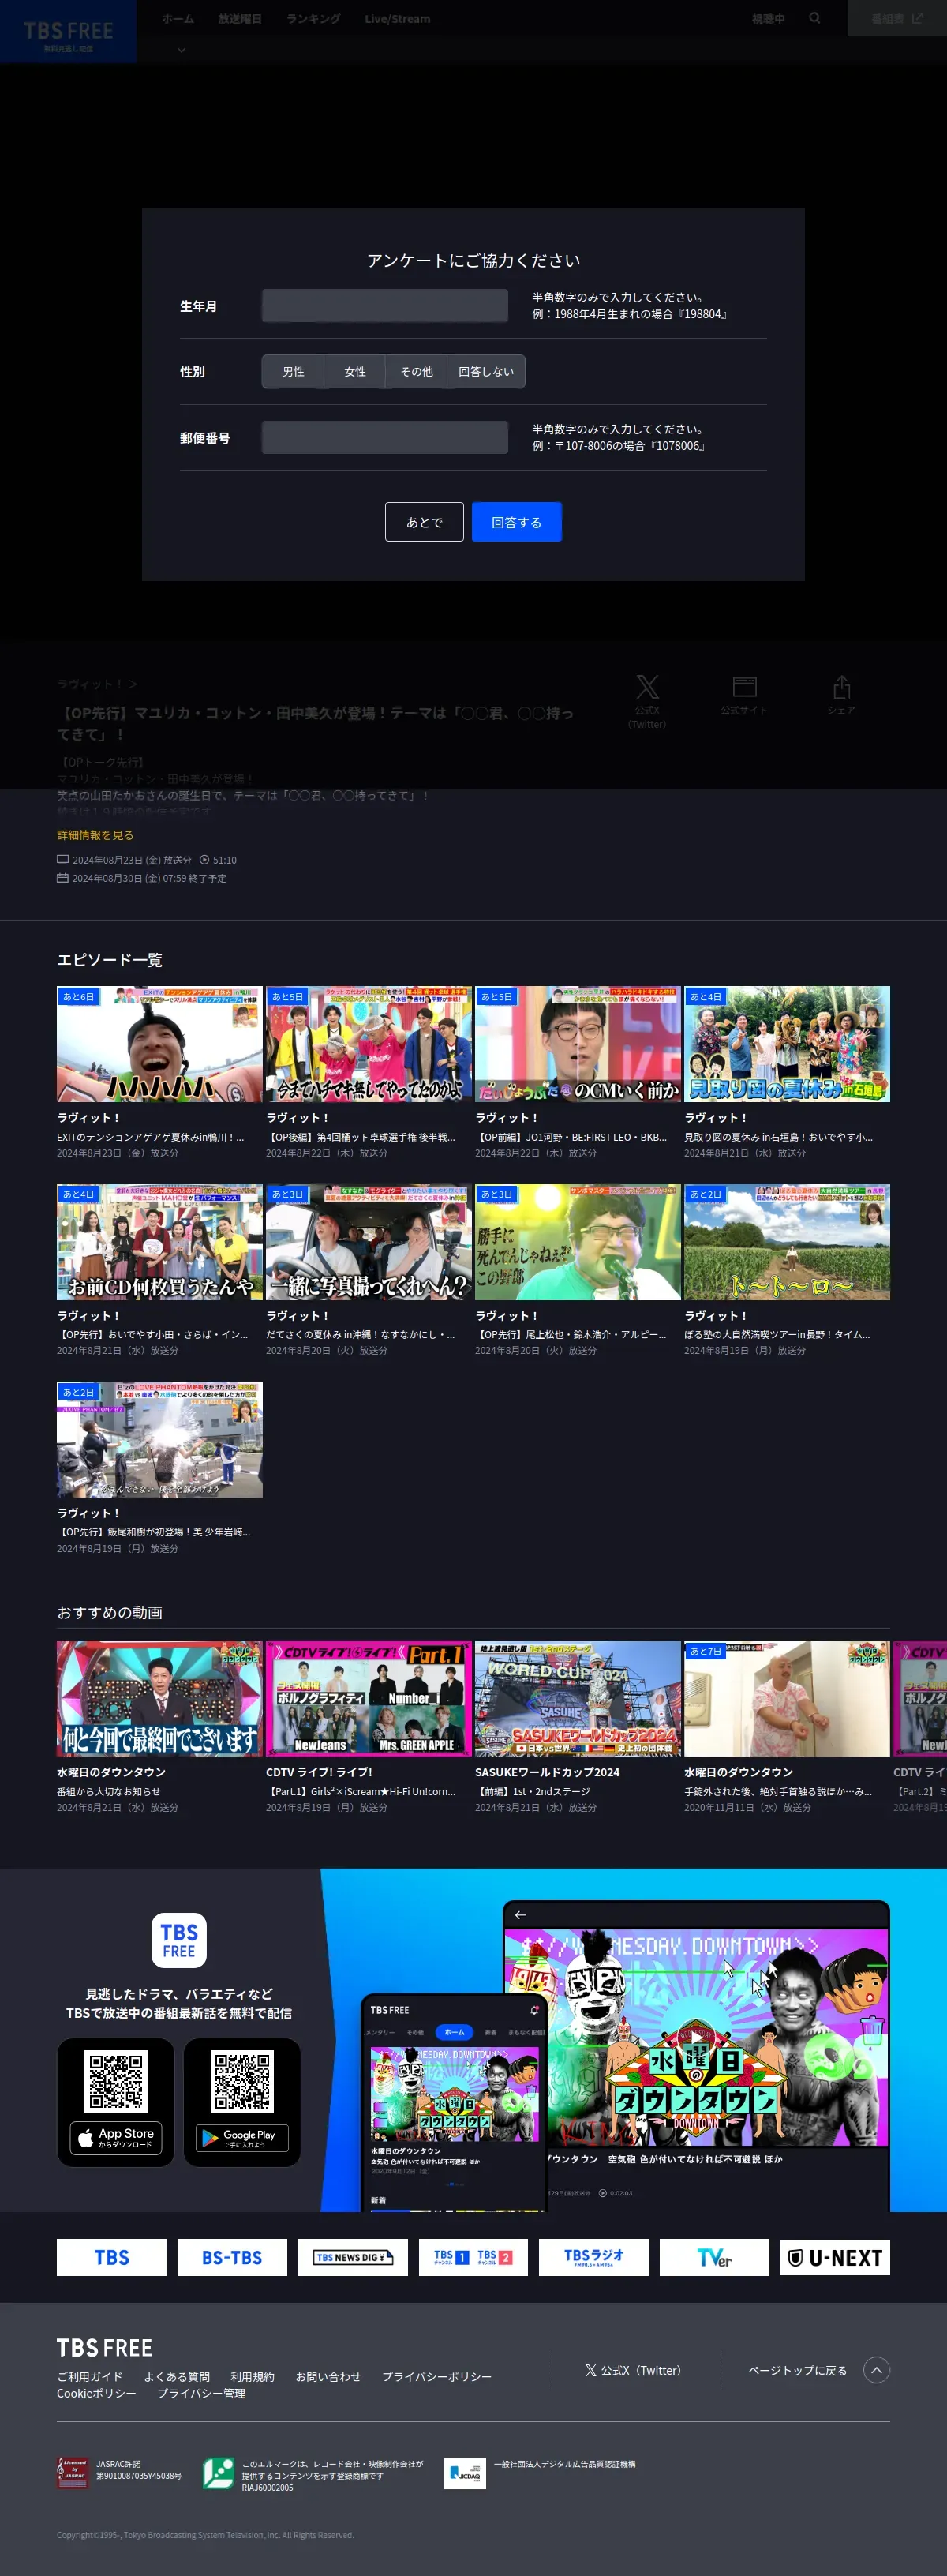Open the TVer logo link
Screen dimensions: 947x2576
(x=714, y=2257)
